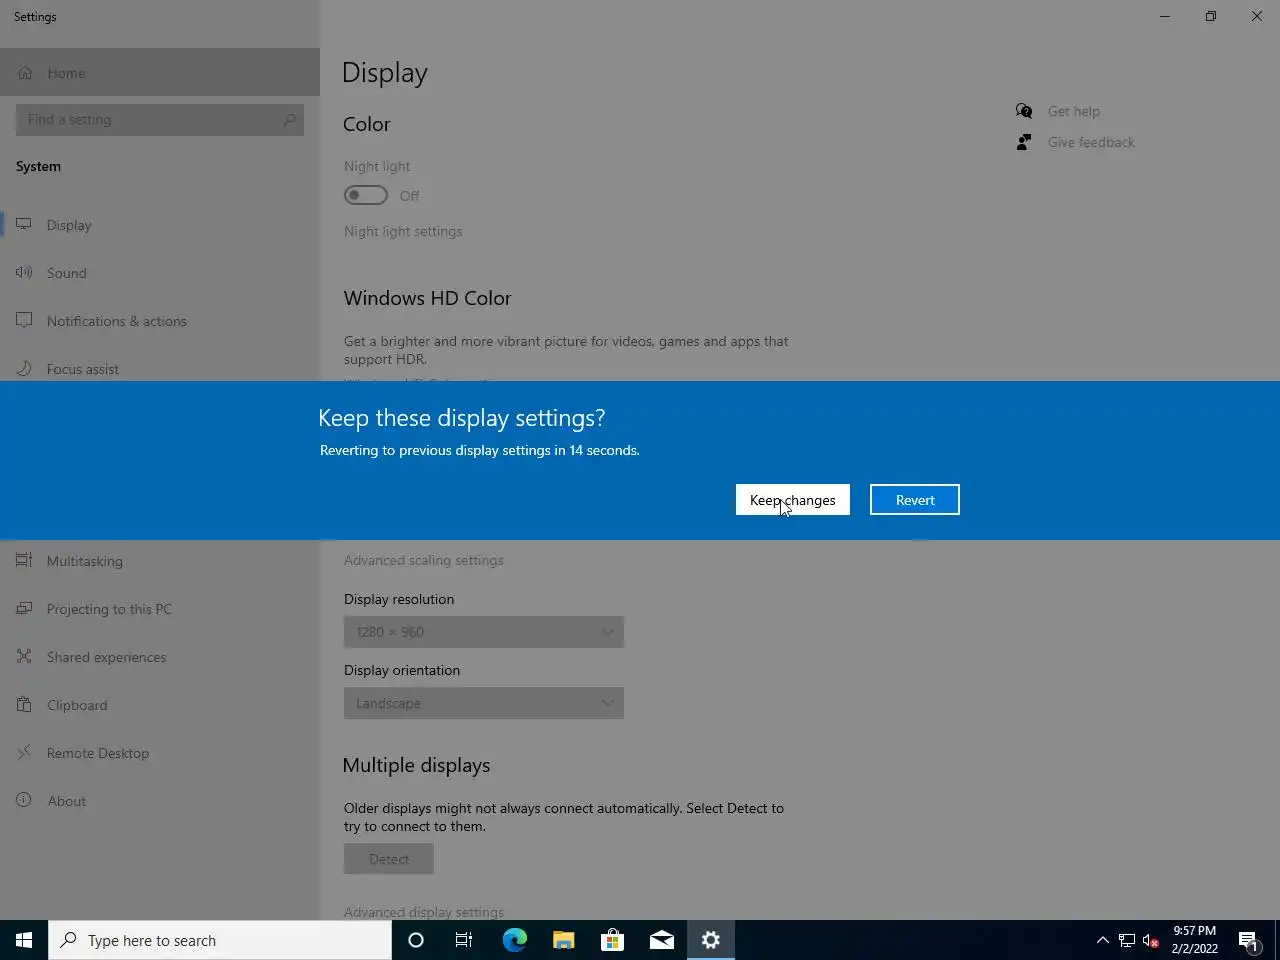Launch Microsoft Edge from the taskbar

coord(514,940)
